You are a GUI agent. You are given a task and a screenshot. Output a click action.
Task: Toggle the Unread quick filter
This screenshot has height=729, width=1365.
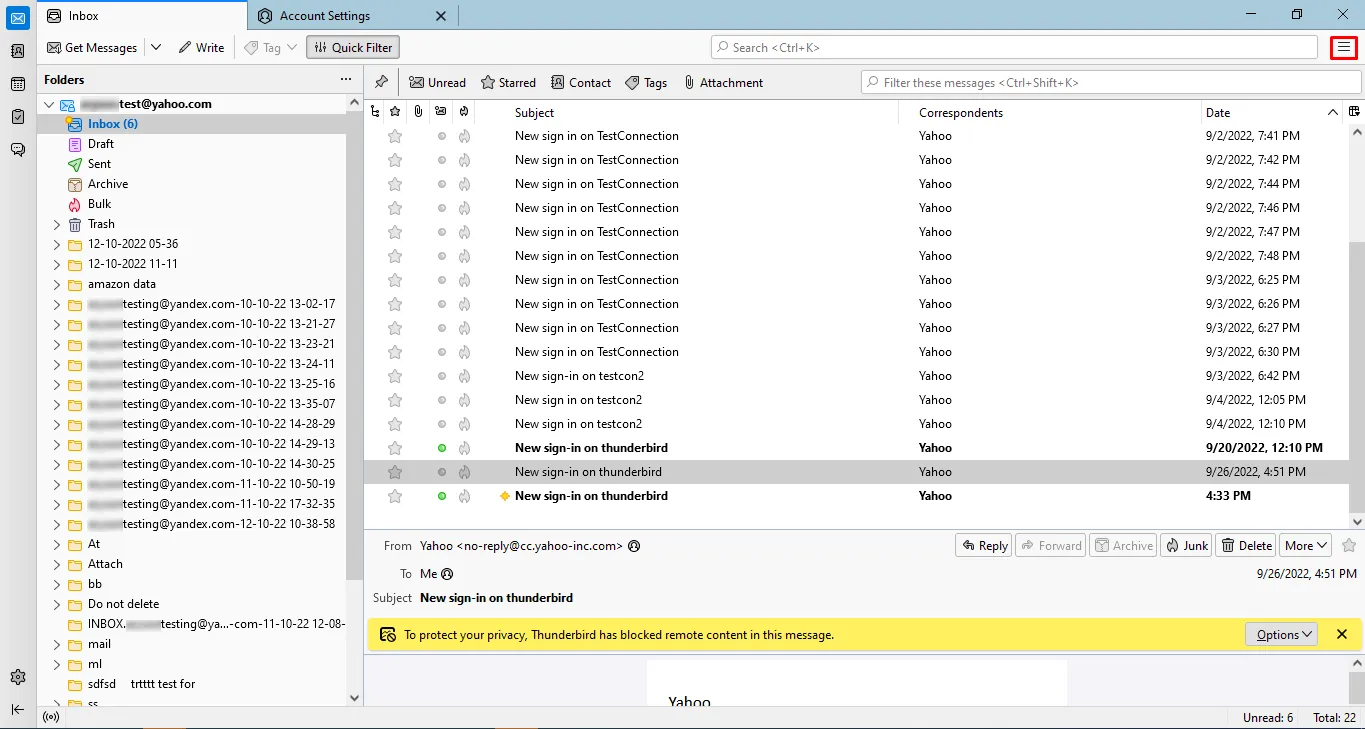click(x=437, y=83)
